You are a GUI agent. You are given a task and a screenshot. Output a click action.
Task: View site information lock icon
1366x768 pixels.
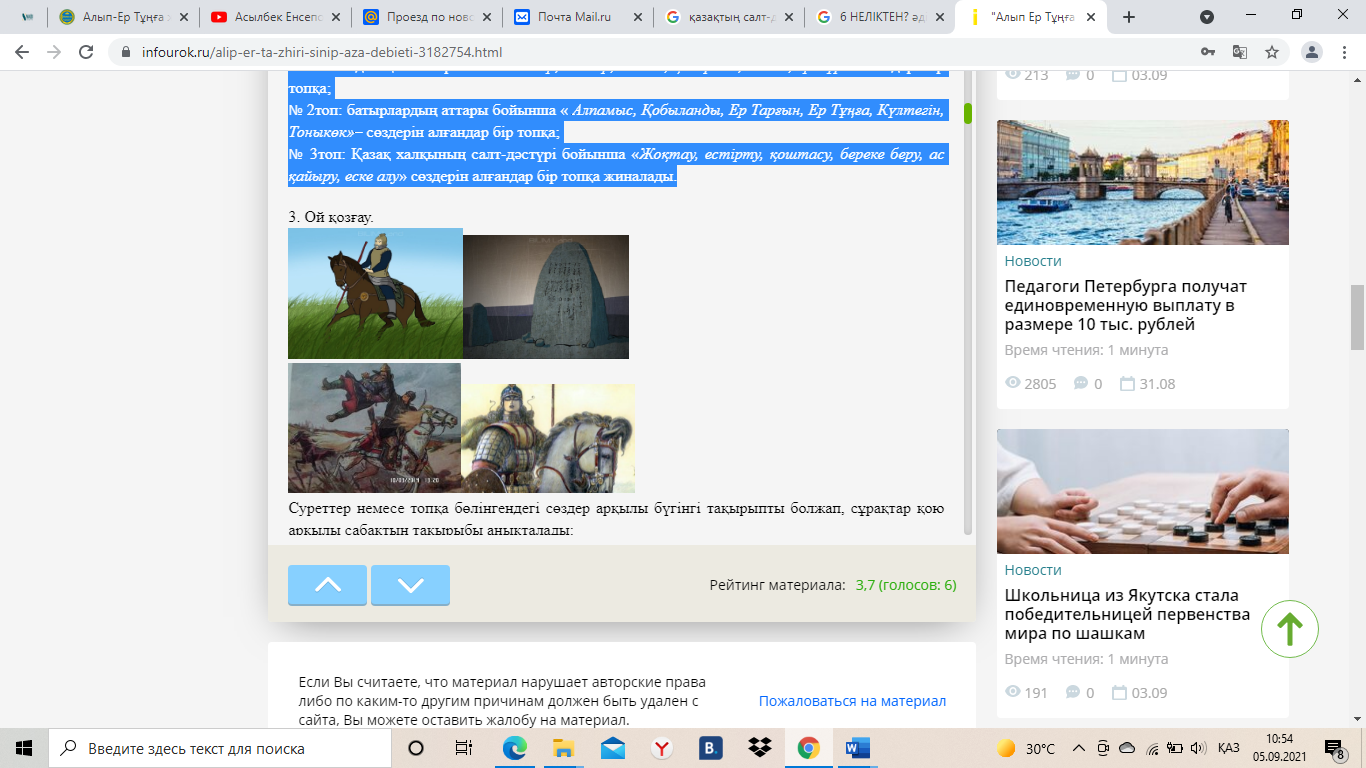(x=125, y=52)
